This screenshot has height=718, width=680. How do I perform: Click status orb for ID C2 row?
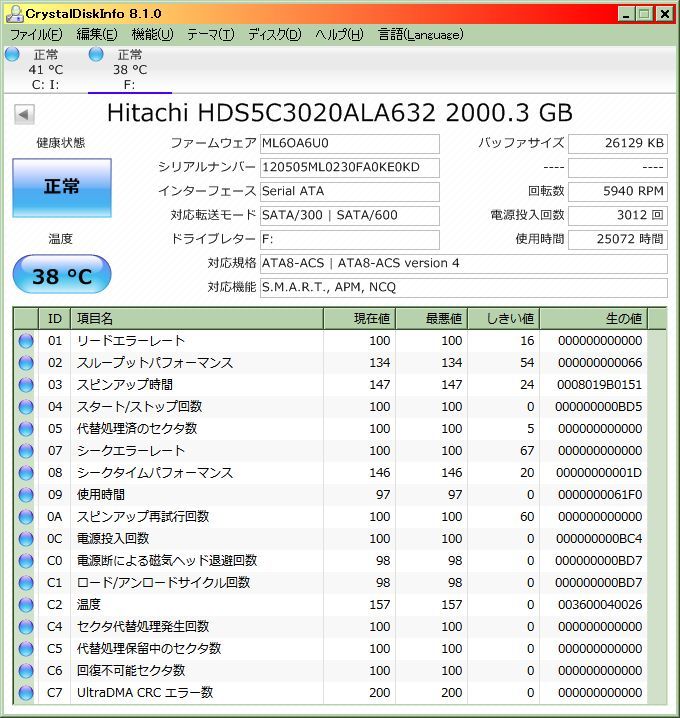click(x=26, y=604)
